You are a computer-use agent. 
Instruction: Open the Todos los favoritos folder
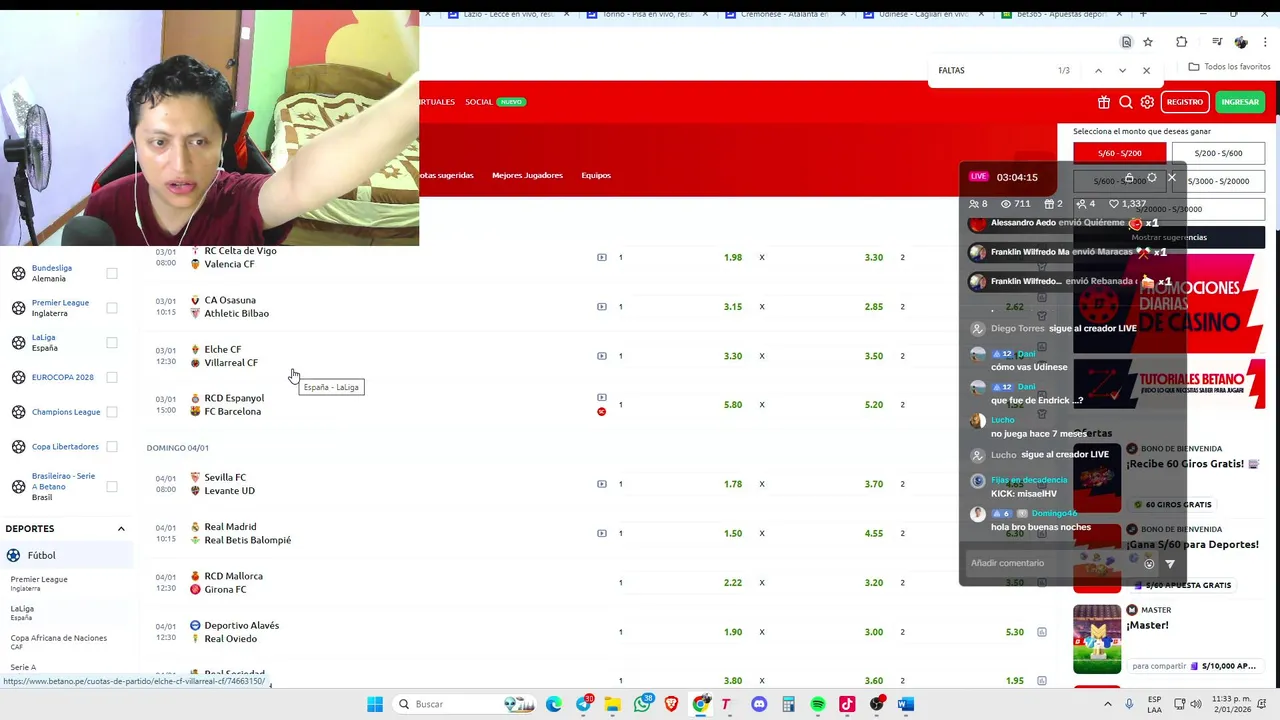tap(1229, 67)
